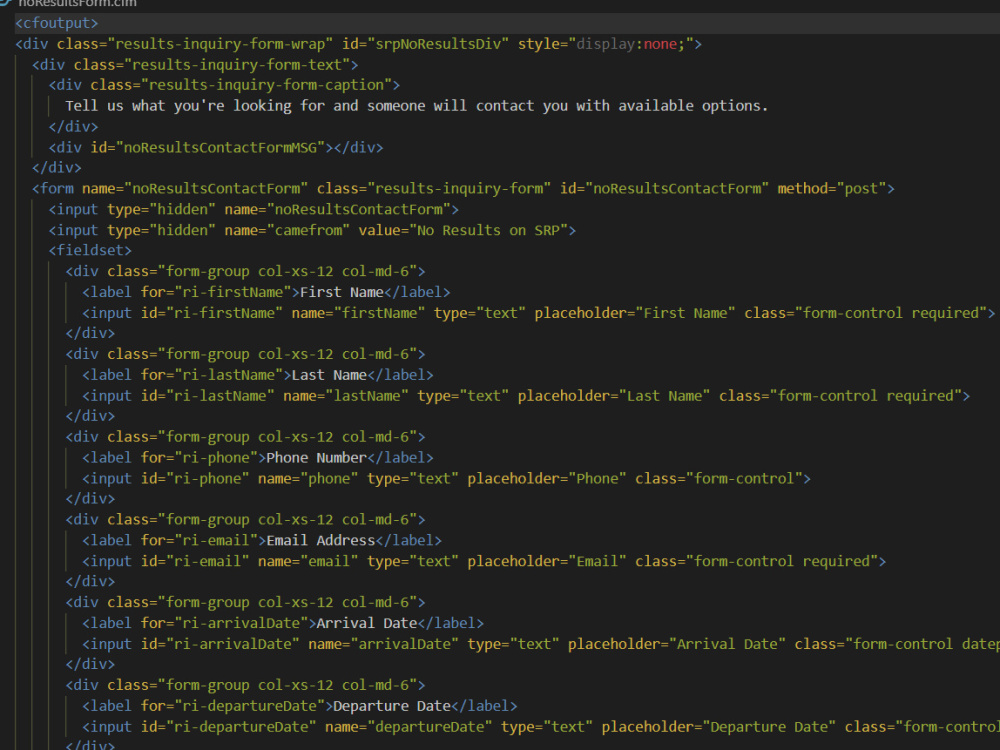Click the placeholder "Phone" attribute
Viewport: 1000px width, 750px height.
[547, 479]
